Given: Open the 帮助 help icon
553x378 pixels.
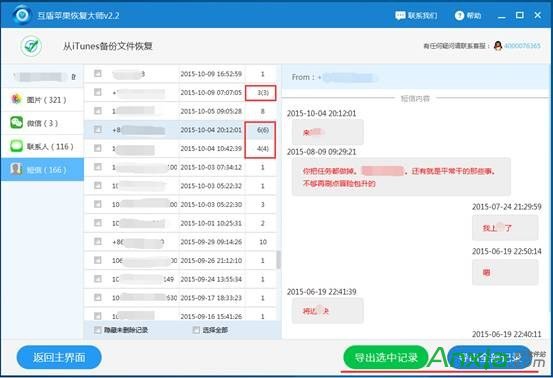Looking at the screenshot, I should pos(459,16).
